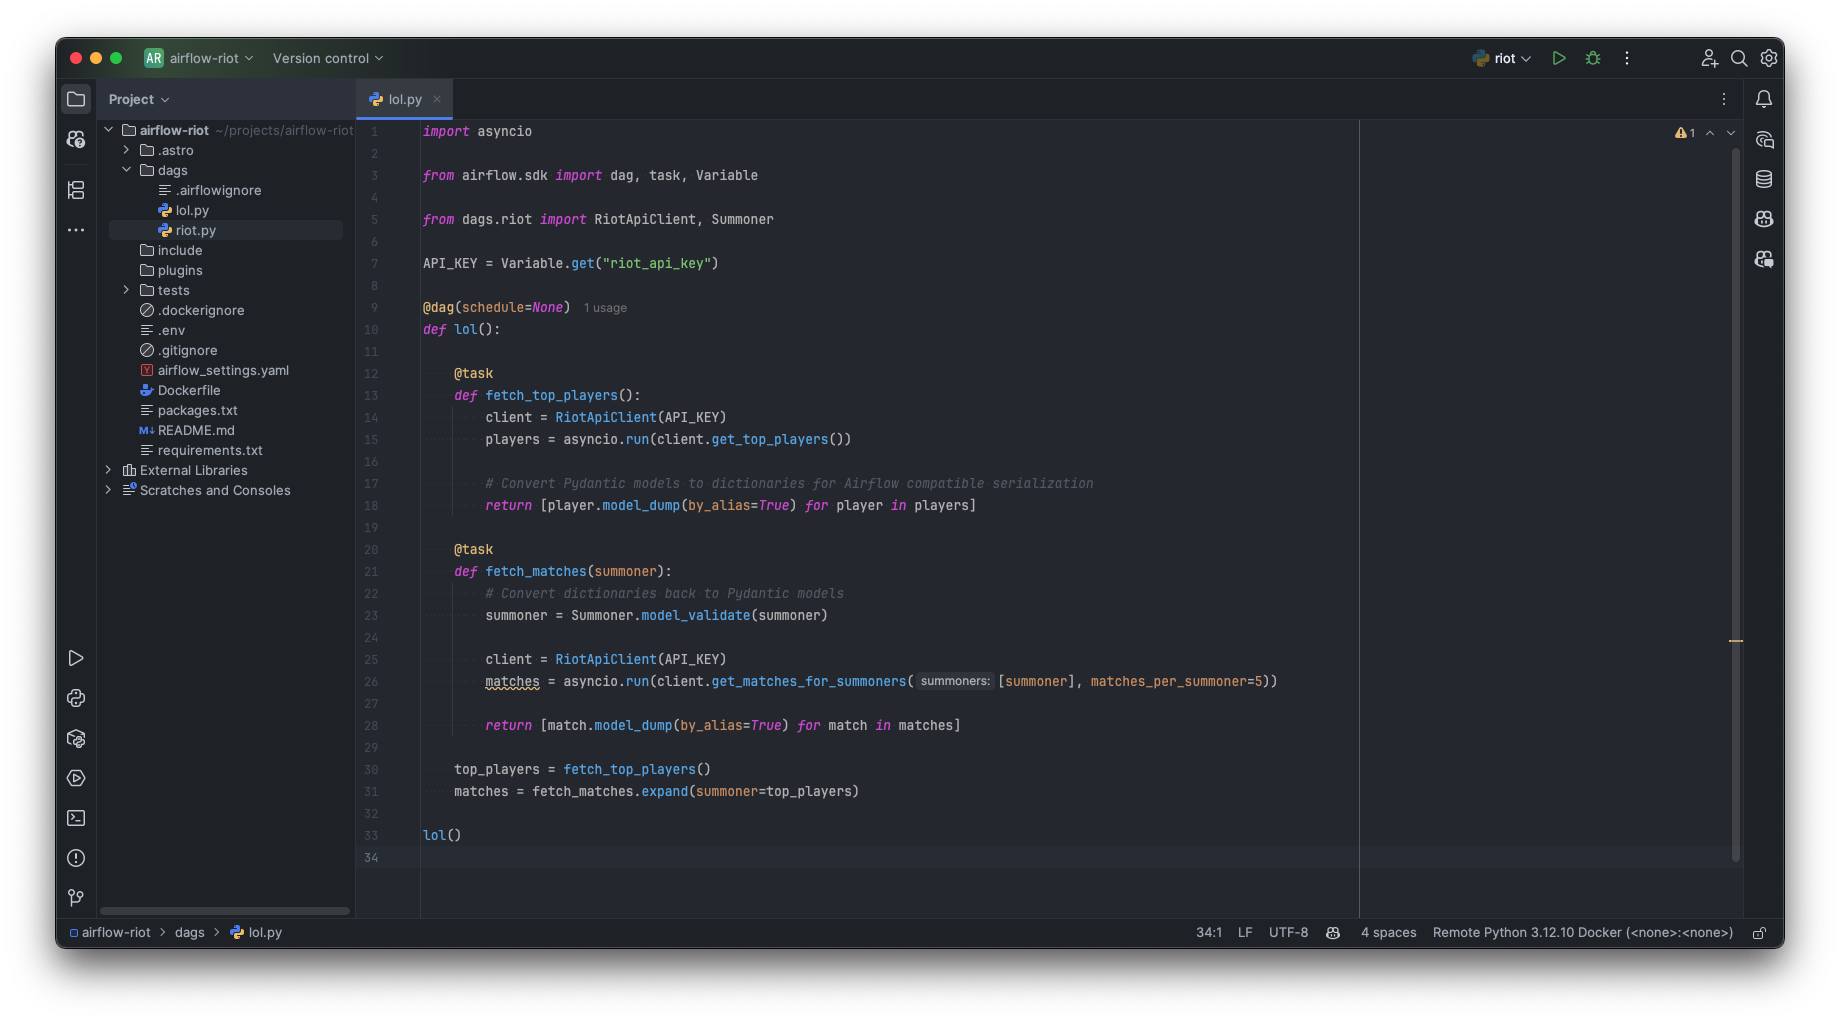The height and width of the screenshot is (1022, 1840).
Task: Open the Terminal tool window
Action: 76,818
